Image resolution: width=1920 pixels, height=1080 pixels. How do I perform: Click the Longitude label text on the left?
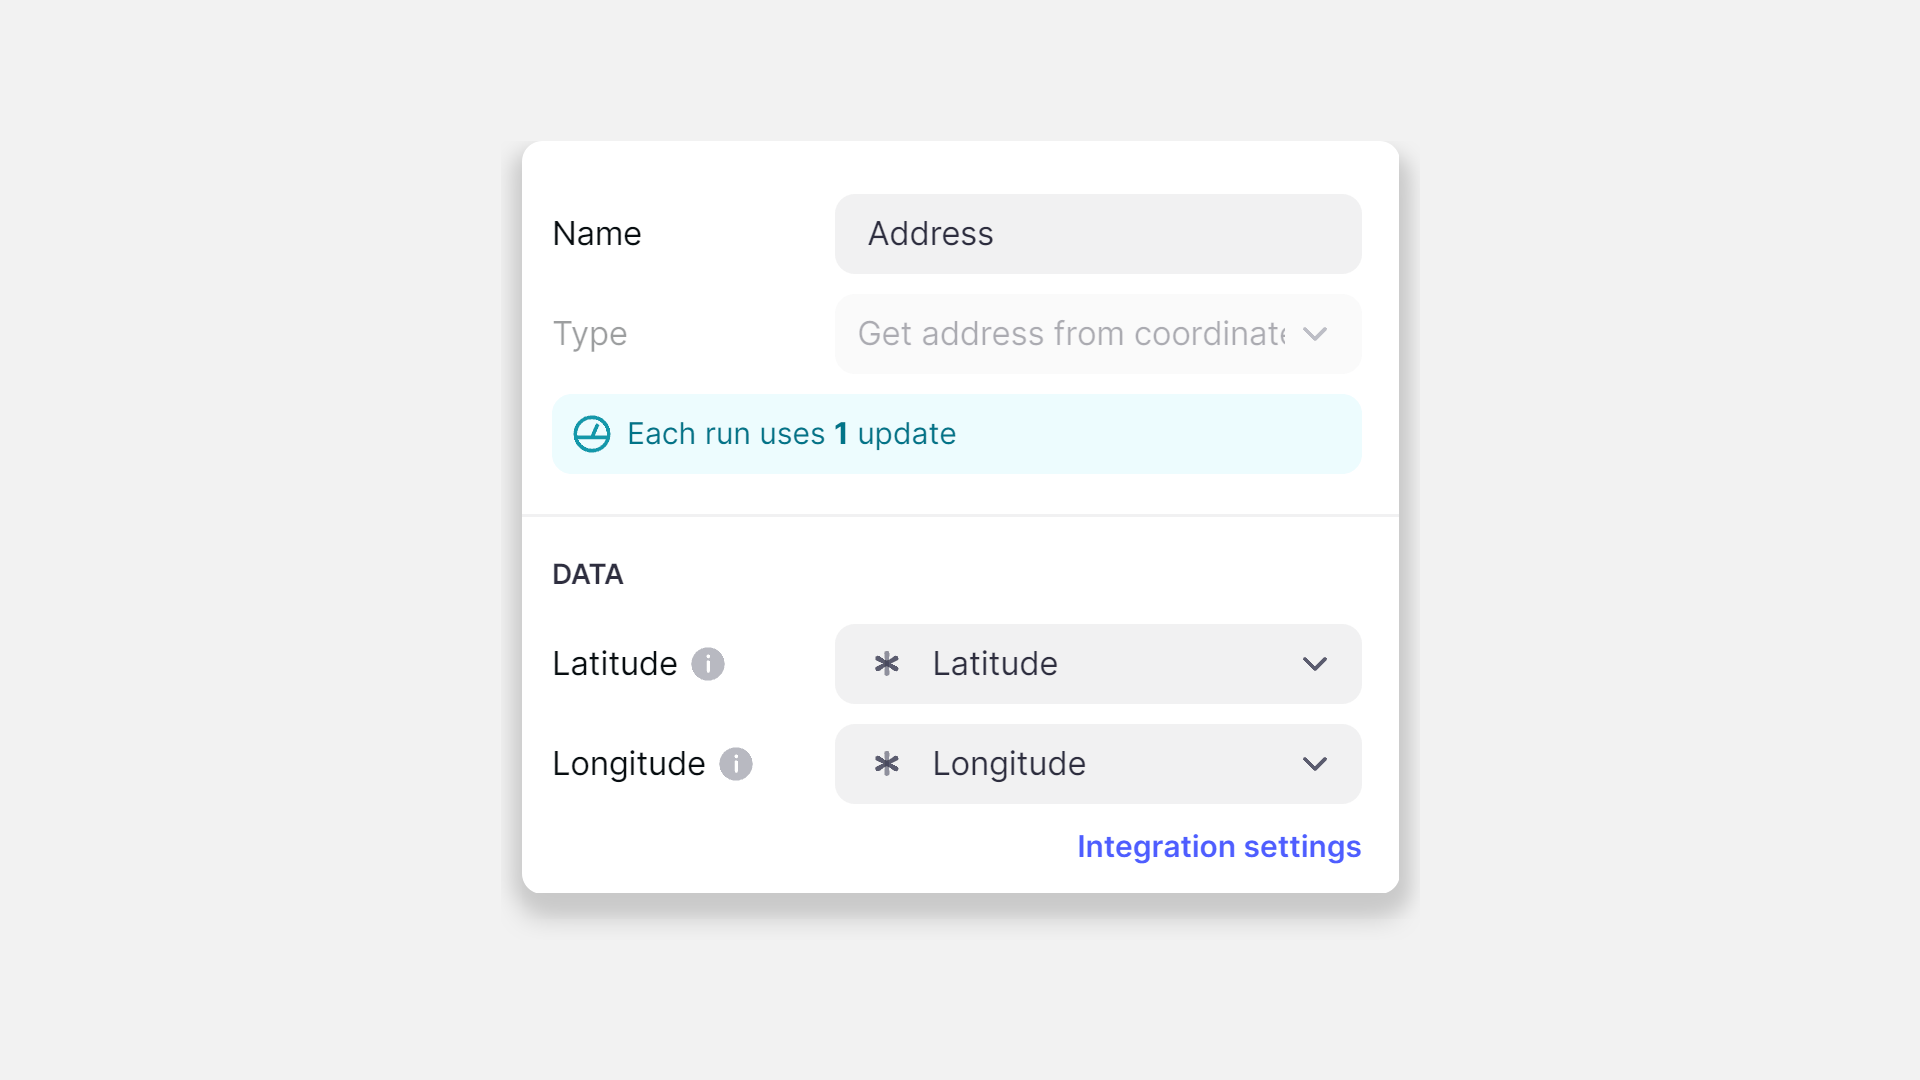pyautogui.click(x=629, y=764)
